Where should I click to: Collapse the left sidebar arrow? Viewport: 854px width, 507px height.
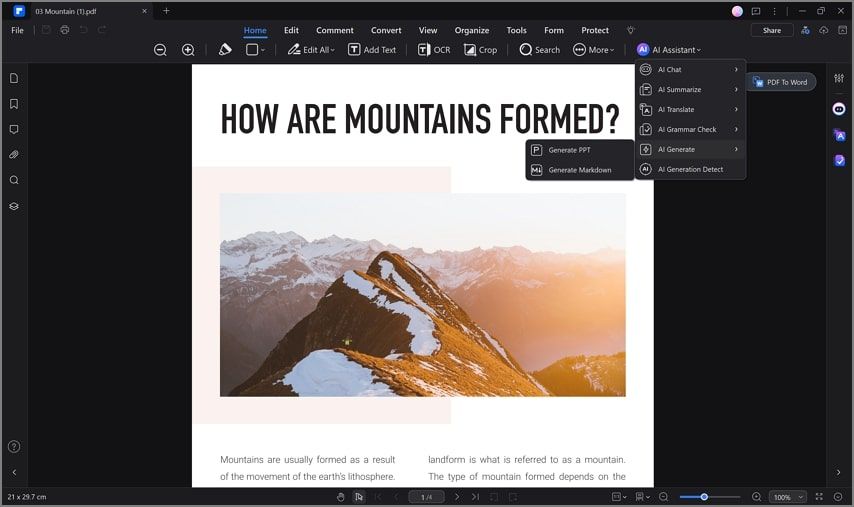pyautogui.click(x=14, y=473)
